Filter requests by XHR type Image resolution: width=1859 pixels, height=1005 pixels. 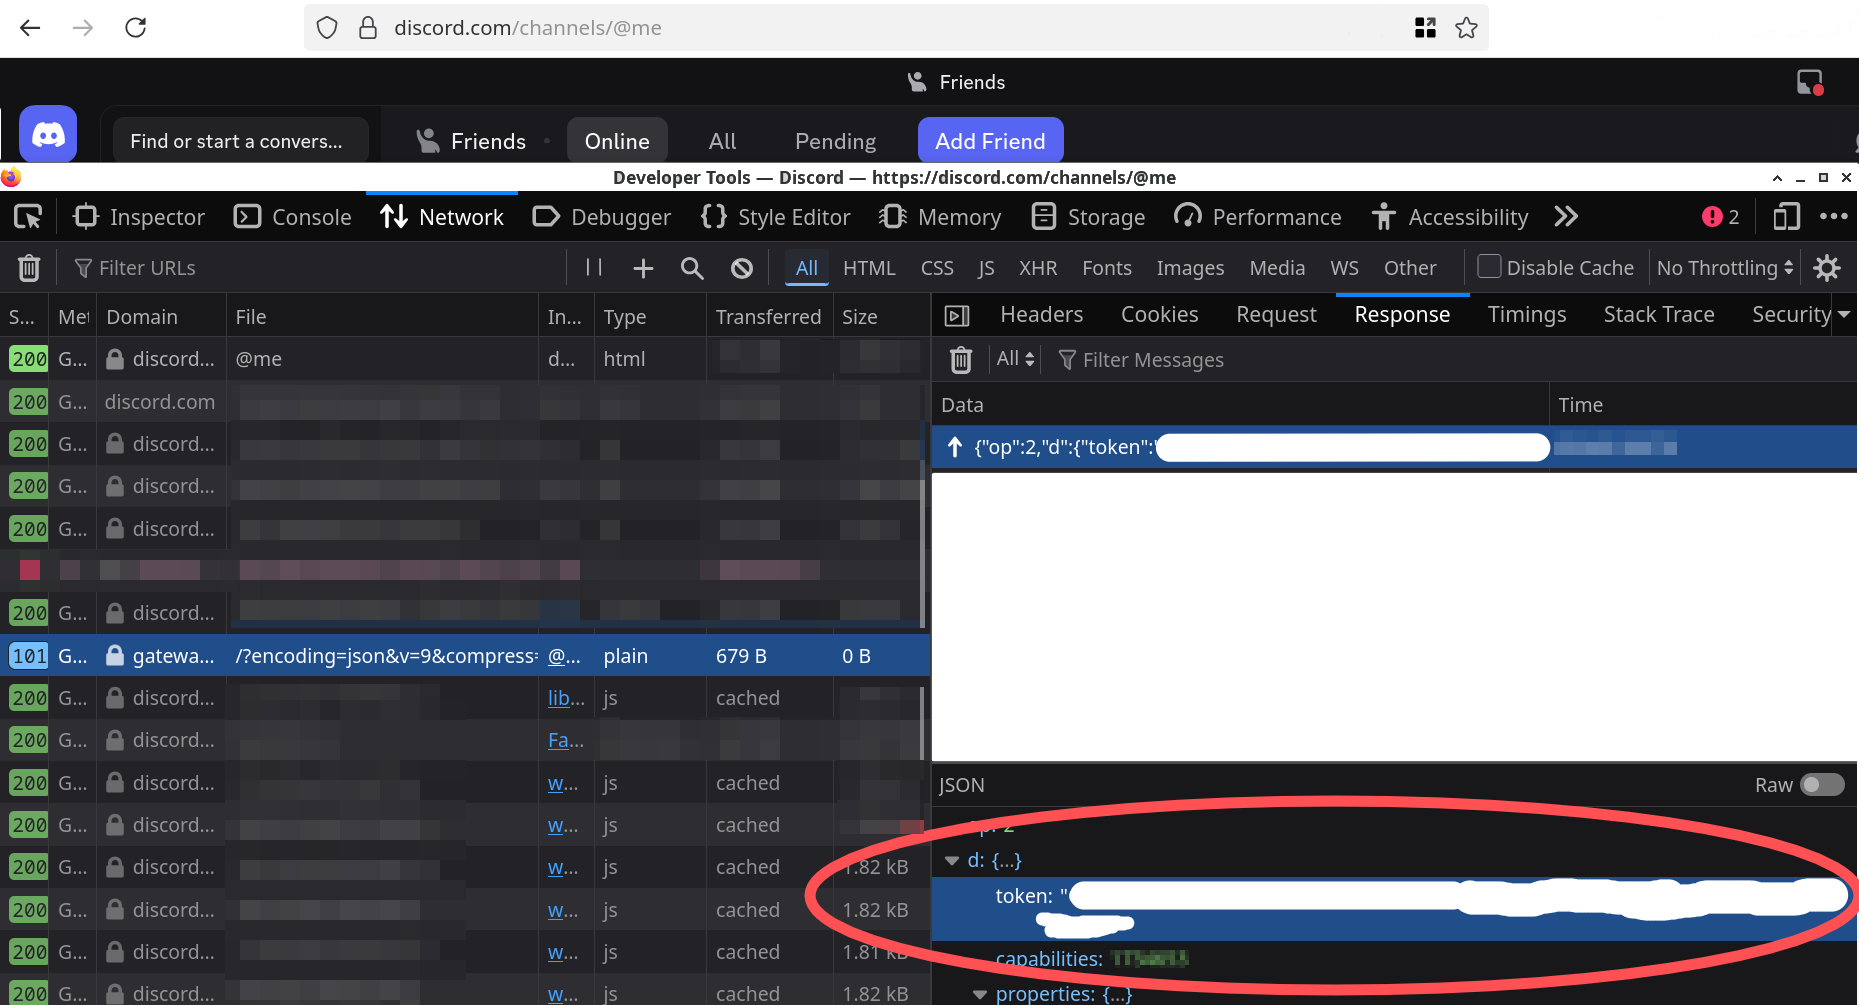tap(1038, 268)
